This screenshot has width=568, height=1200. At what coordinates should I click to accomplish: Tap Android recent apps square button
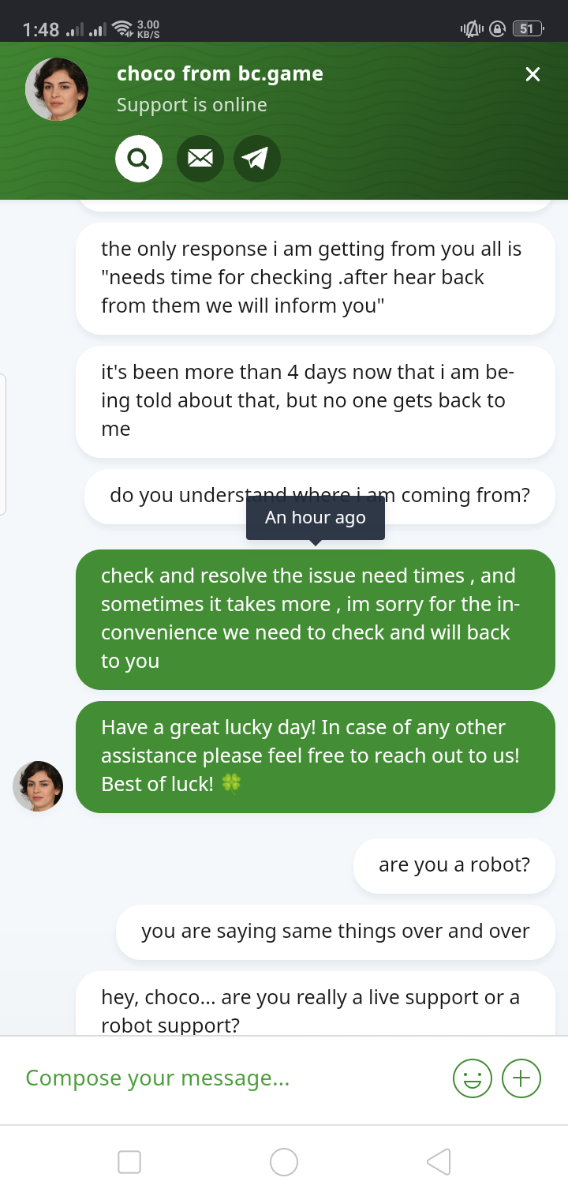click(129, 1161)
